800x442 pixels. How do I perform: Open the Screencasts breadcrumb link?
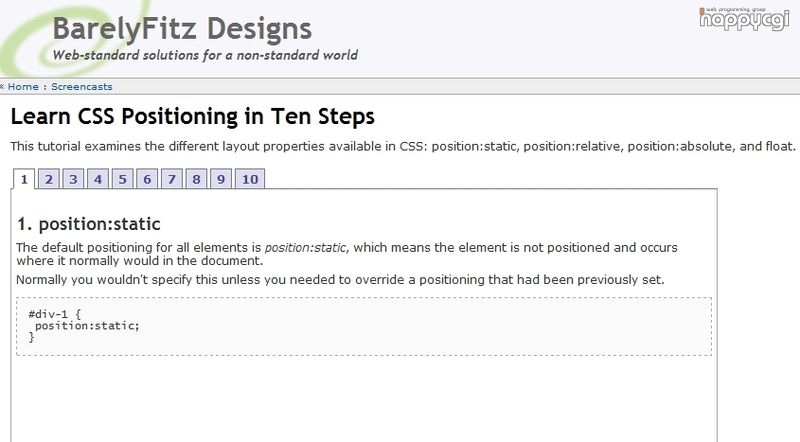point(82,87)
